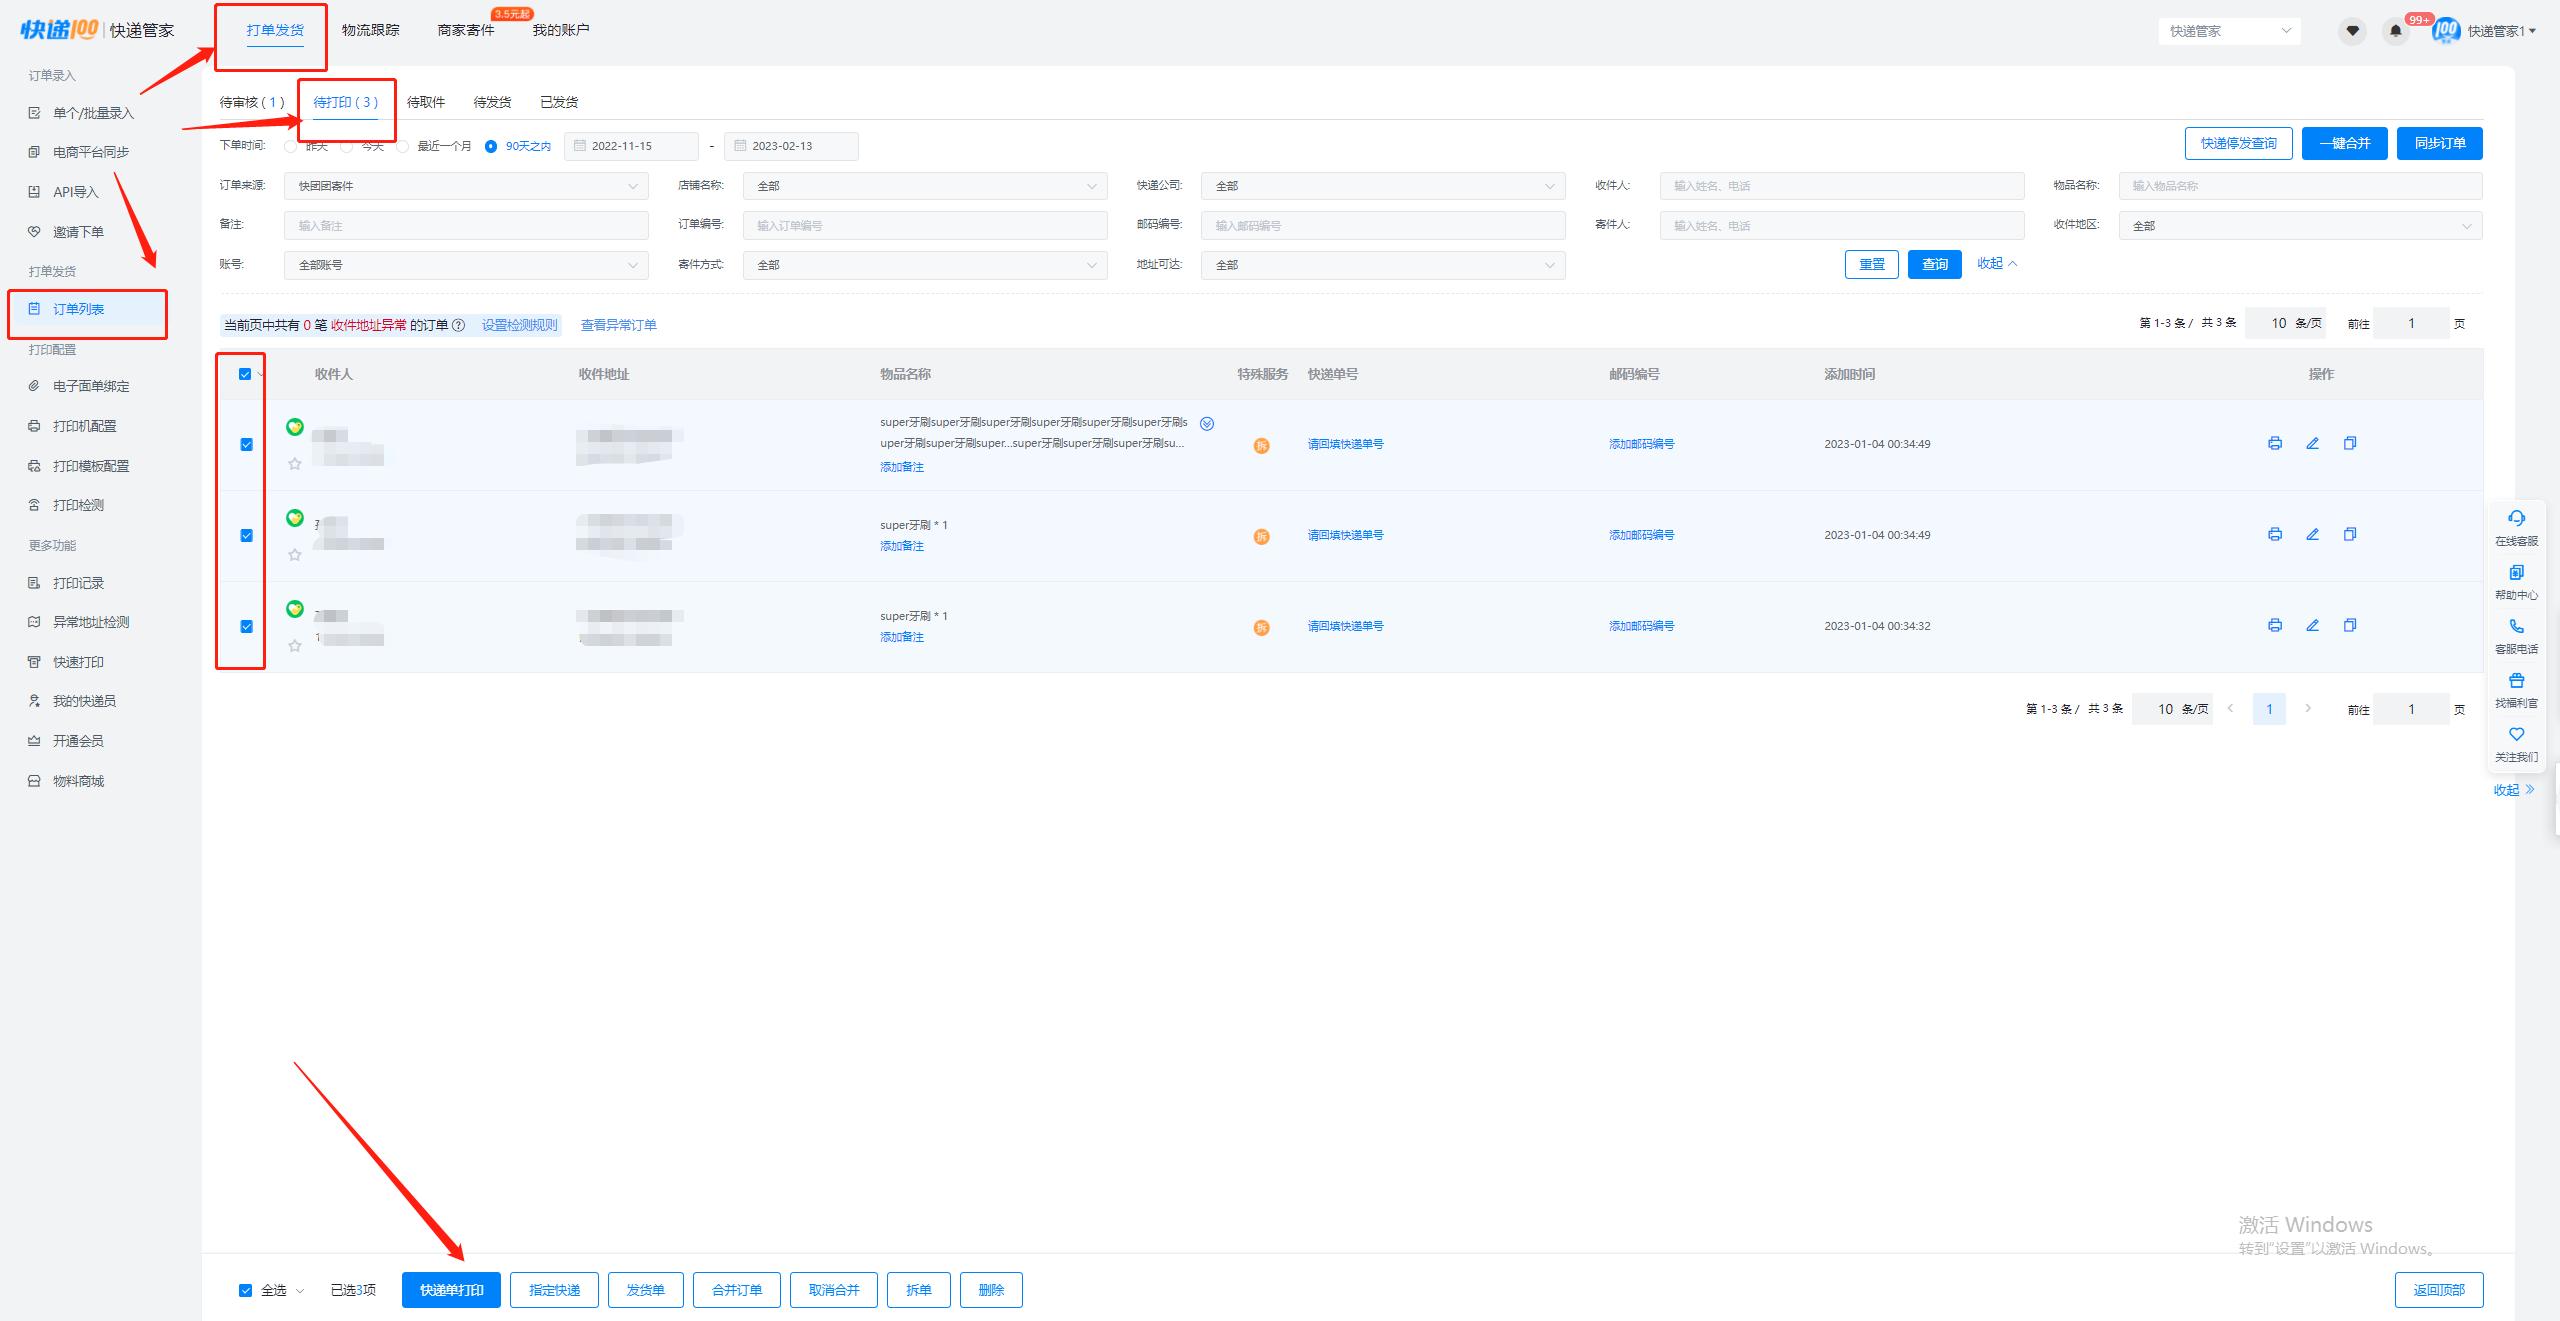Image resolution: width=2560 pixels, height=1321 pixels.
Task: Uncheck the second order row checkbox
Action: click(247, 535)
